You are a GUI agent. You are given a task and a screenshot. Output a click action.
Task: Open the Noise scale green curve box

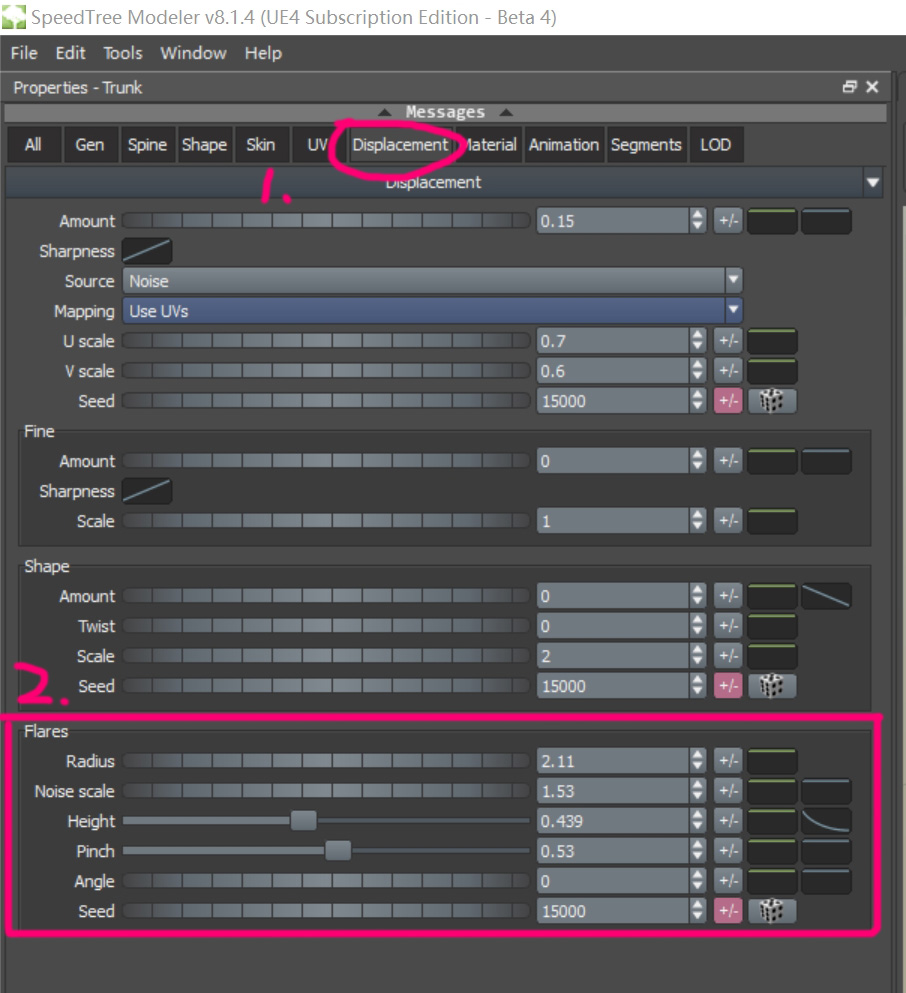772,791
